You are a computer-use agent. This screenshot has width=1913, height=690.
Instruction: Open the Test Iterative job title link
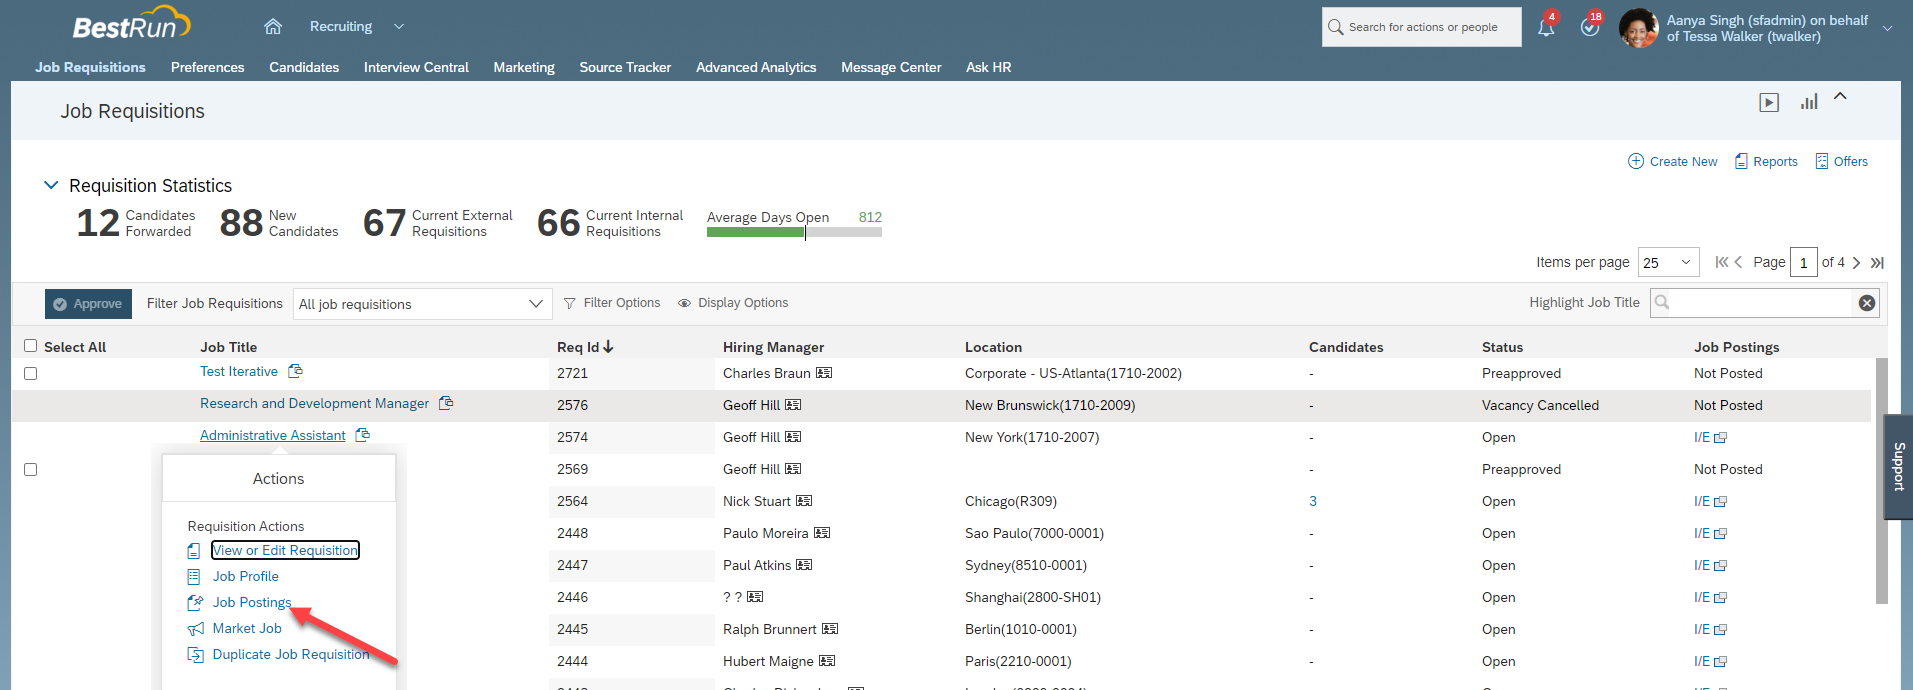(239, 371)
